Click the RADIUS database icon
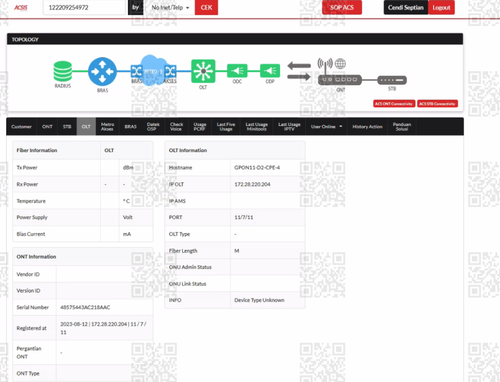Screen dimensions: 500x382 [63, 71]
